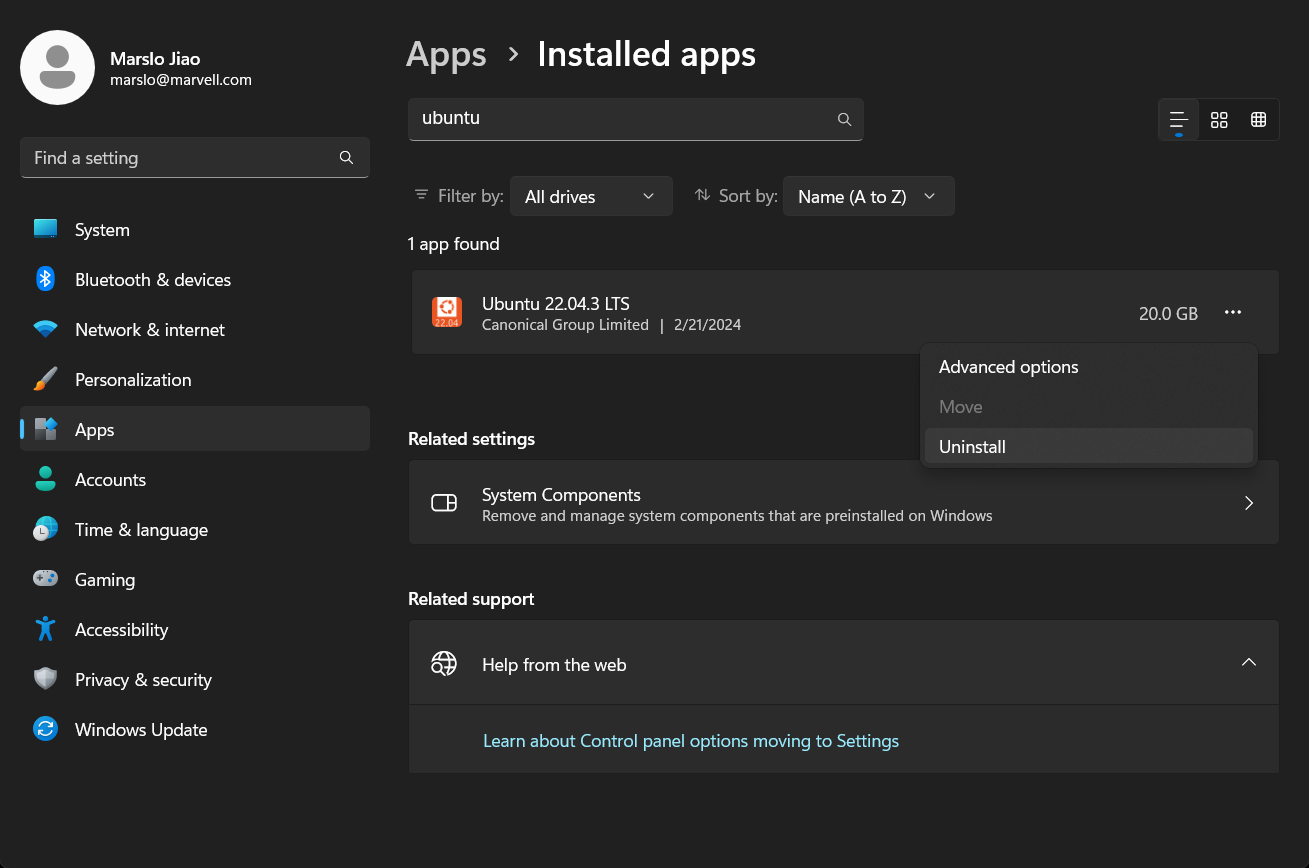Click the Related support heading
The width and height of the screenshot is (1309, 868).
point(471,599)
